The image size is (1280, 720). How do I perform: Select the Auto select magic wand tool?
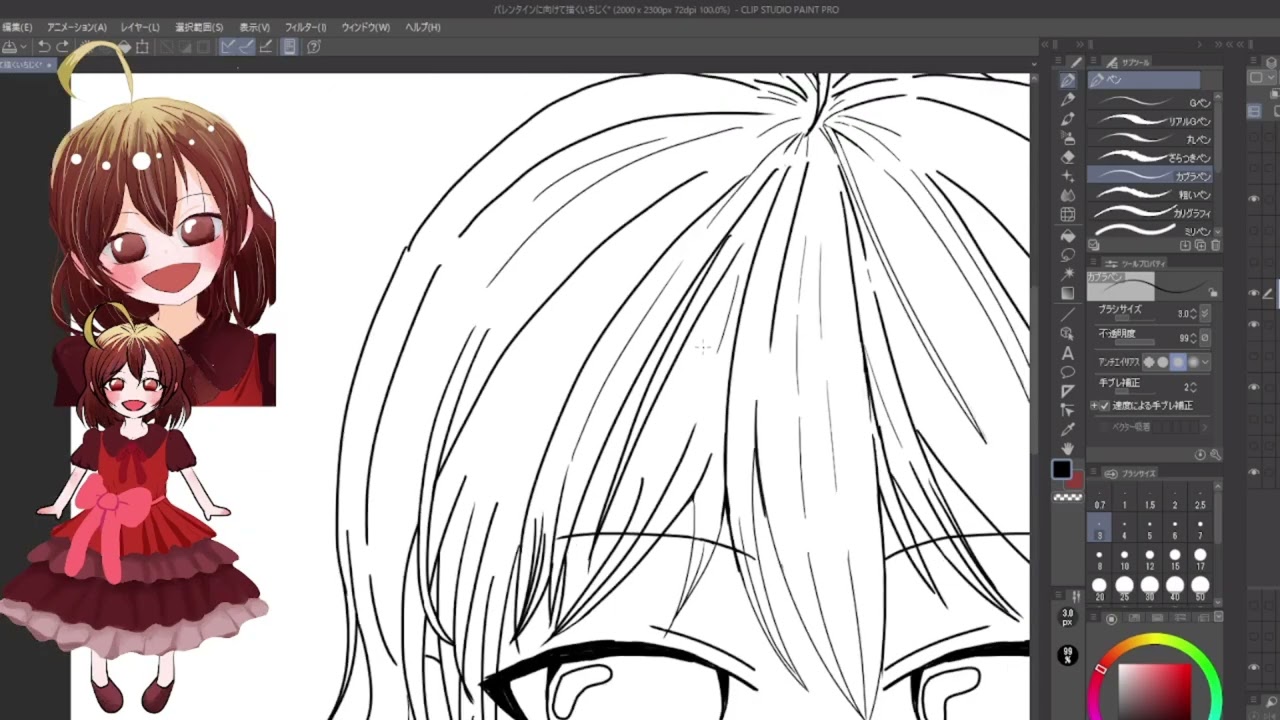[1068, 273]
